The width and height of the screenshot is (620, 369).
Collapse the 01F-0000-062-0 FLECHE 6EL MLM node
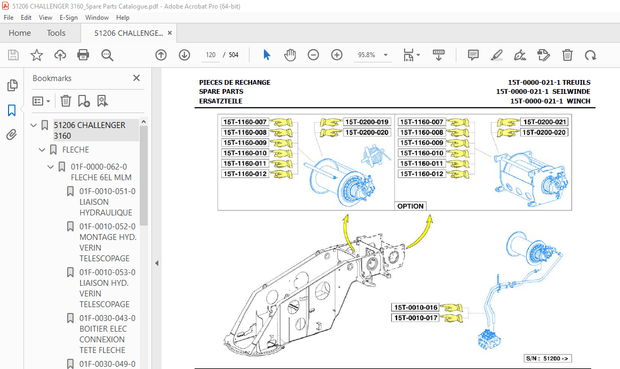(50, 167)
